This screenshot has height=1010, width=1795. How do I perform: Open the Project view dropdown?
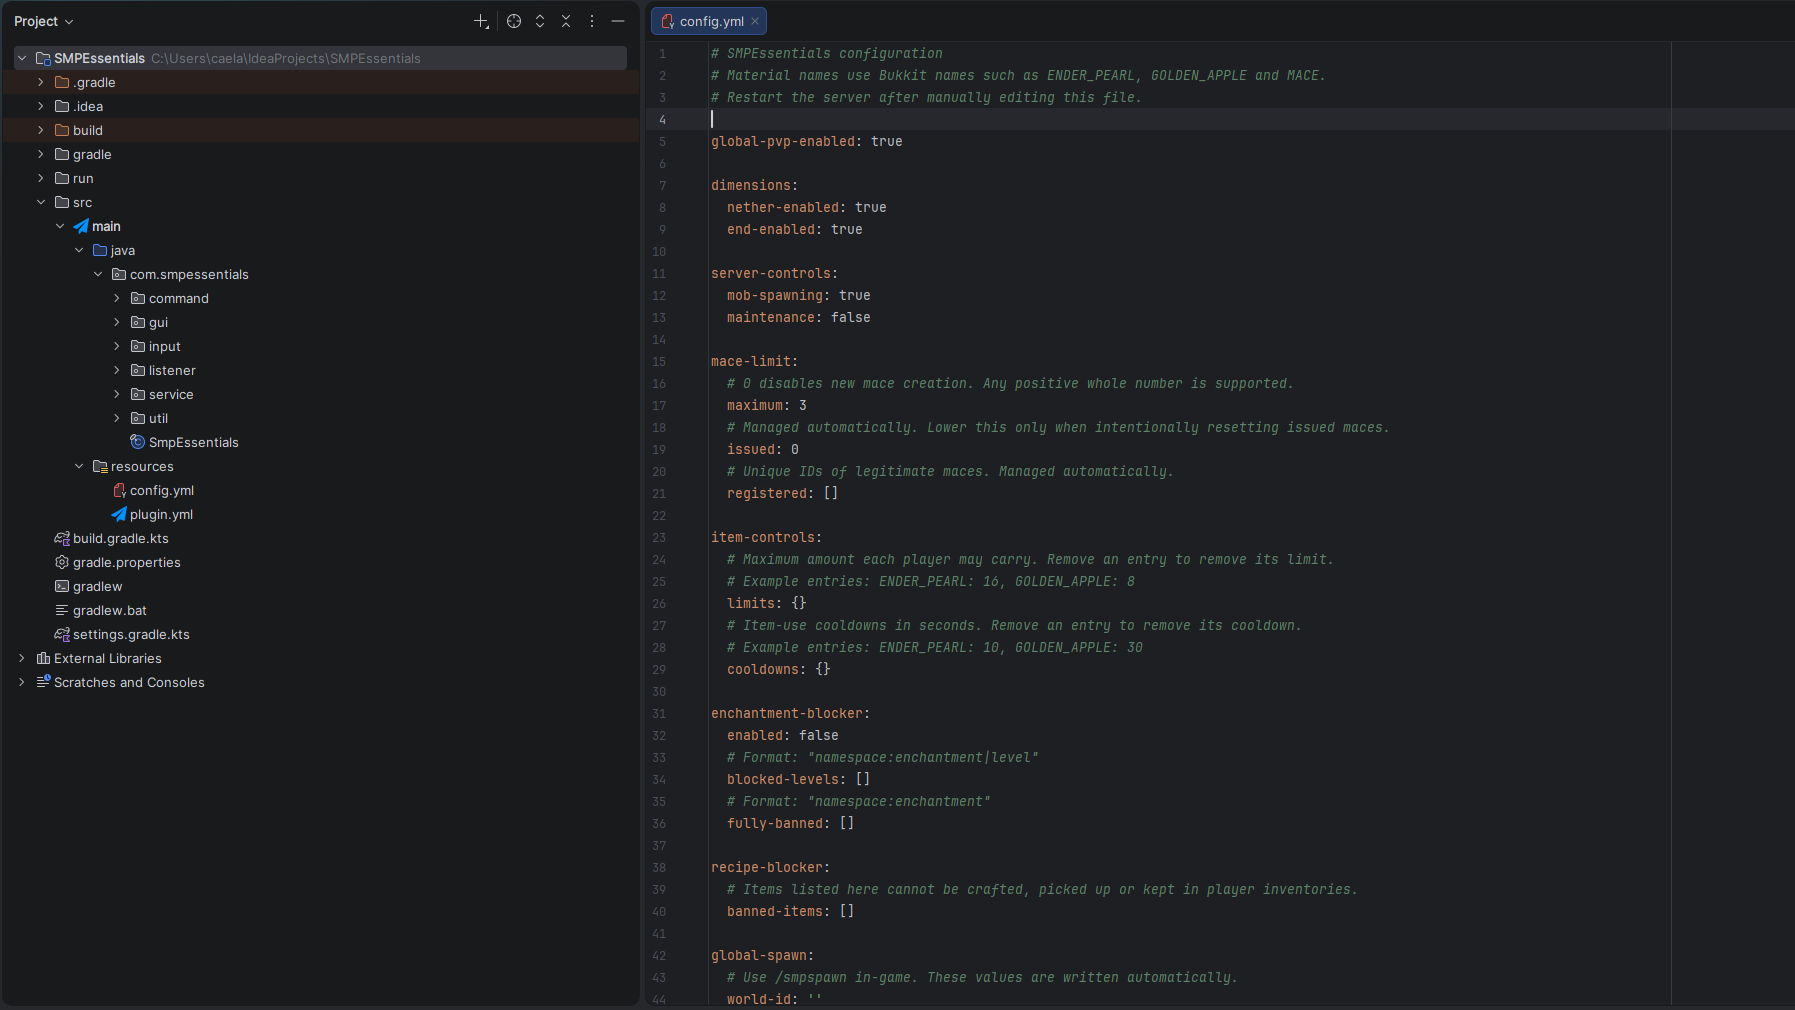point(44,21)
